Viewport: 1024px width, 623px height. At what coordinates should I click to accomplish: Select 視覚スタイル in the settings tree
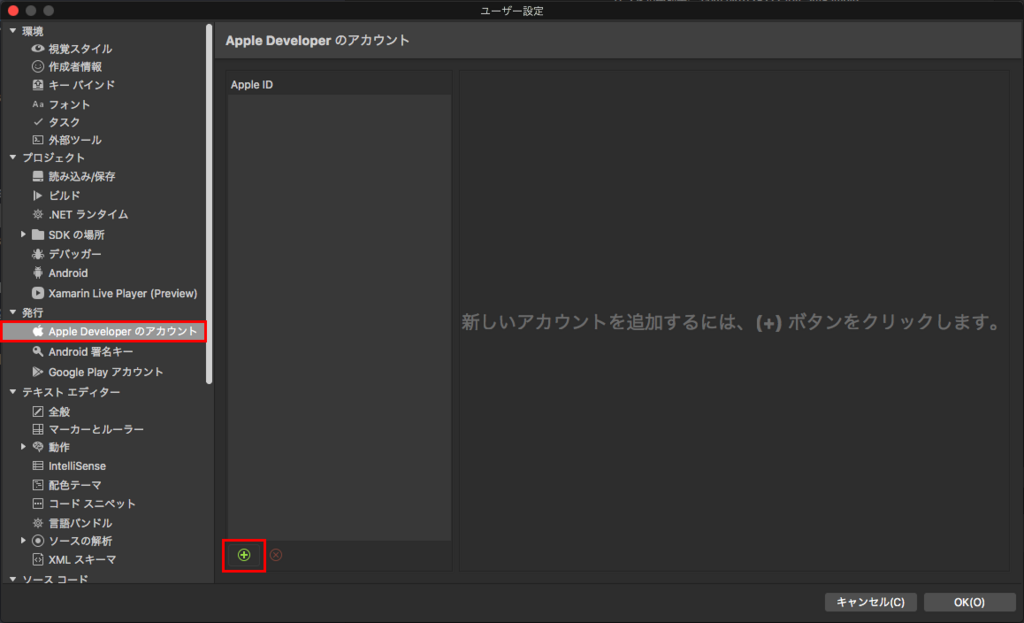[80, 49]
